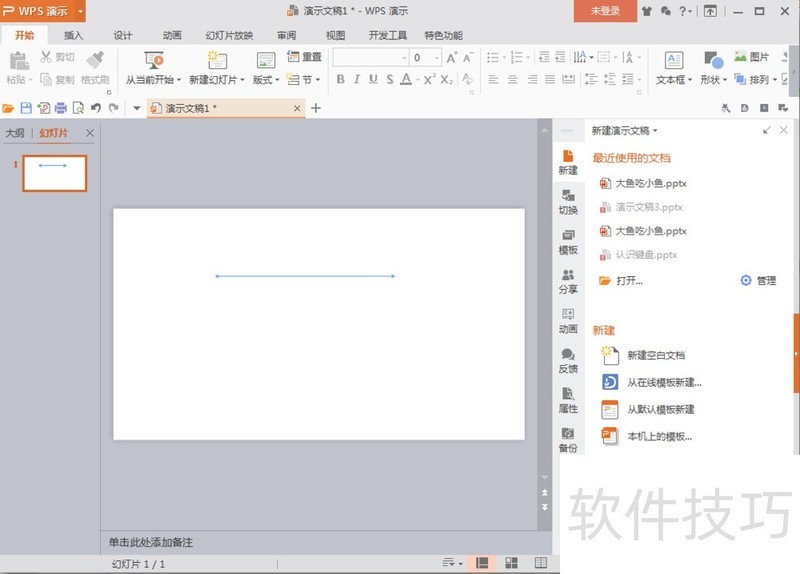Insert a picture via 图片
The height and width of the screenshot is (574, 800).
(x=752, y=57)
